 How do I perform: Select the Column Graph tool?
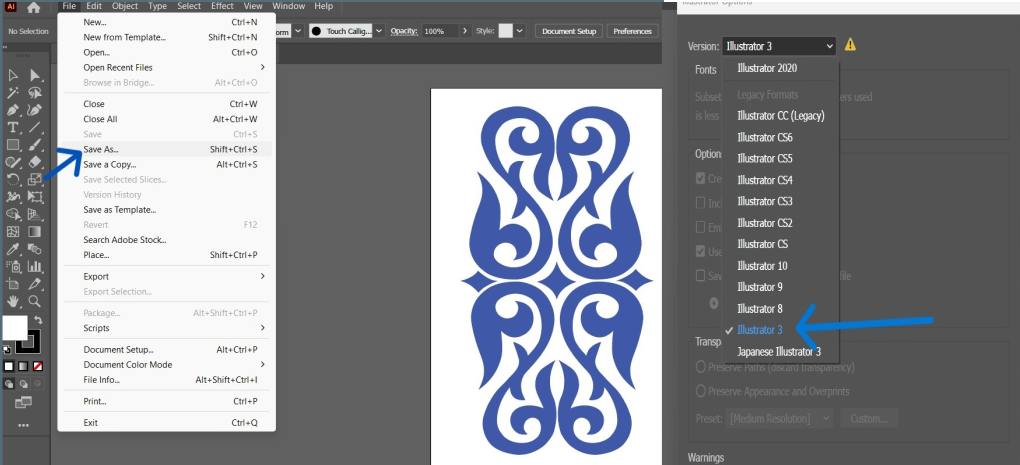pos(35,267)
